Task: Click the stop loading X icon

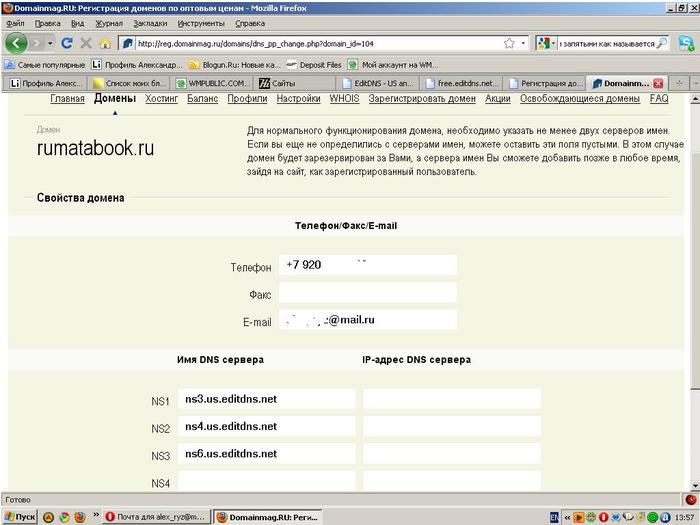Action: pos(86,43)
